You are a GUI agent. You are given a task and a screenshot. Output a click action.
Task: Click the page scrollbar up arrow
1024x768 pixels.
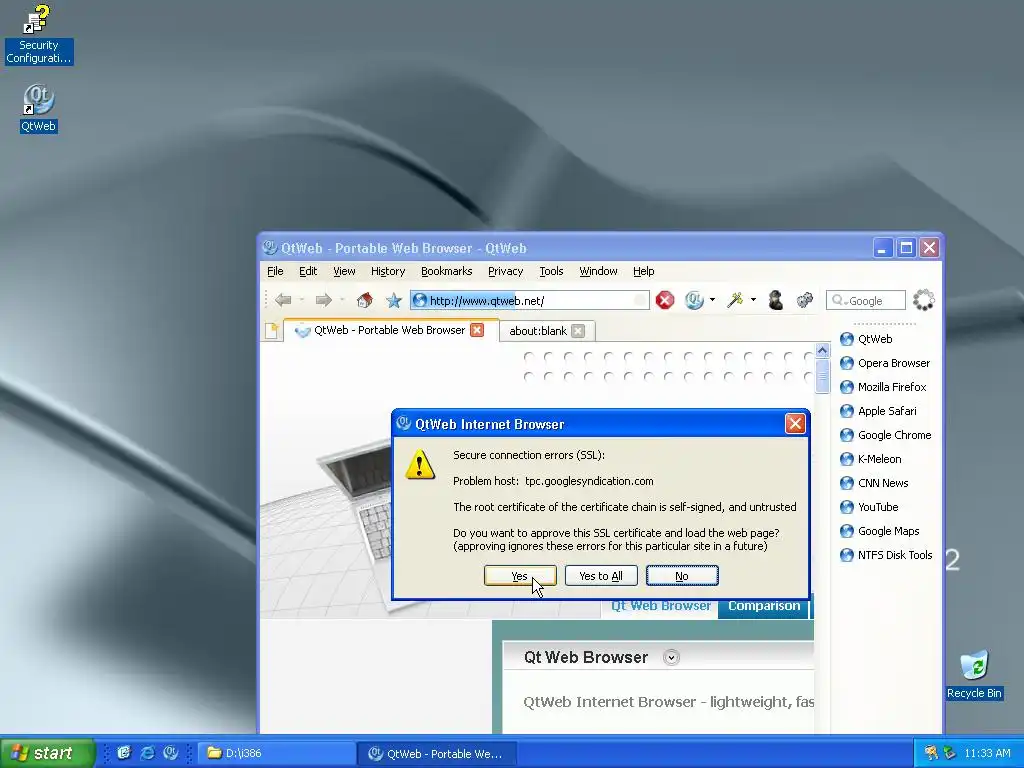pyautogui.click(x=822, y=351)
